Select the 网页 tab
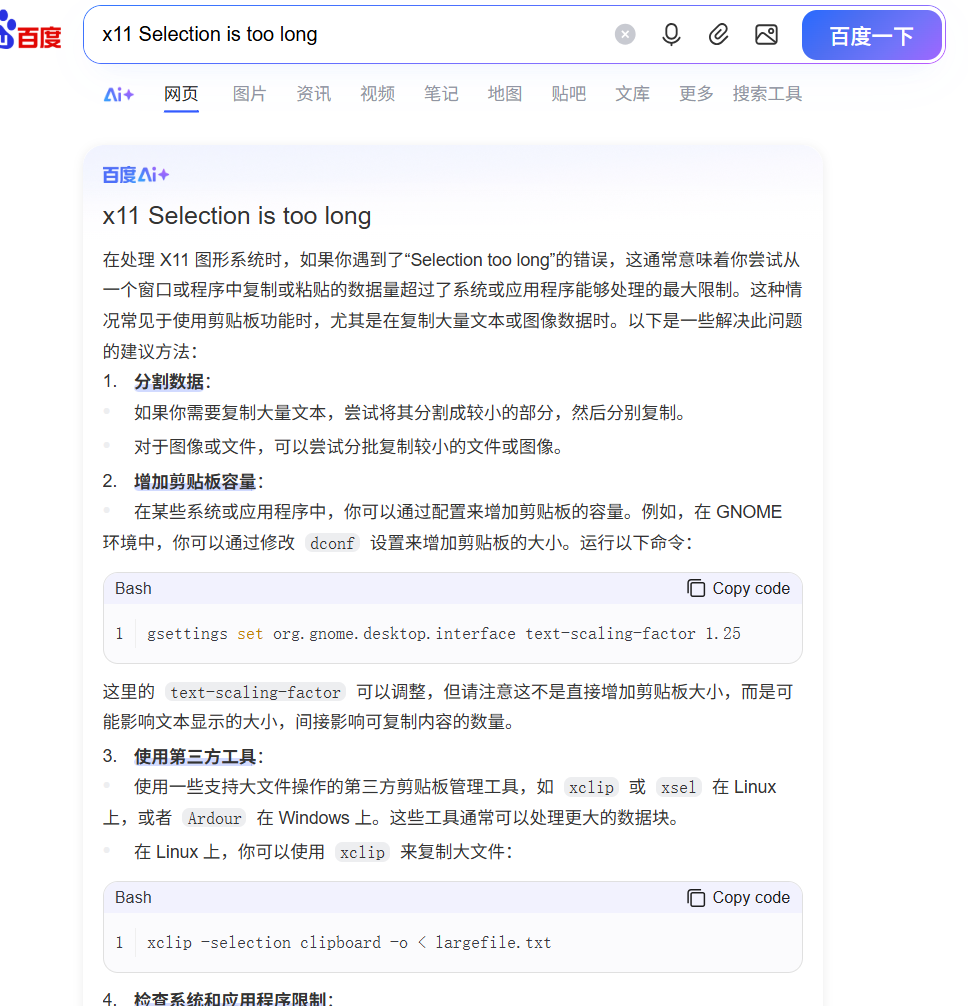968x1006 pixels. tap(181, 94)
